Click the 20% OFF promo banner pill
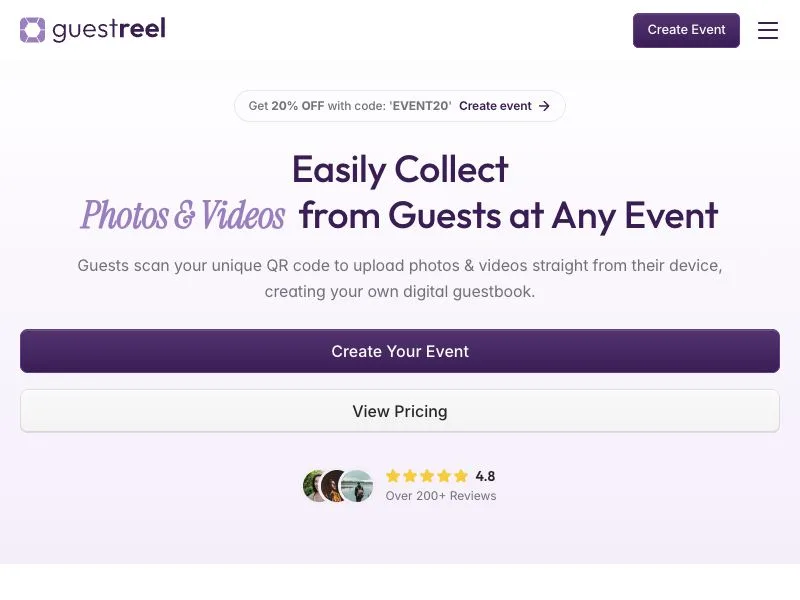Image resolution: width=800 pixels, height=600 pixels. tap(400, 106)
